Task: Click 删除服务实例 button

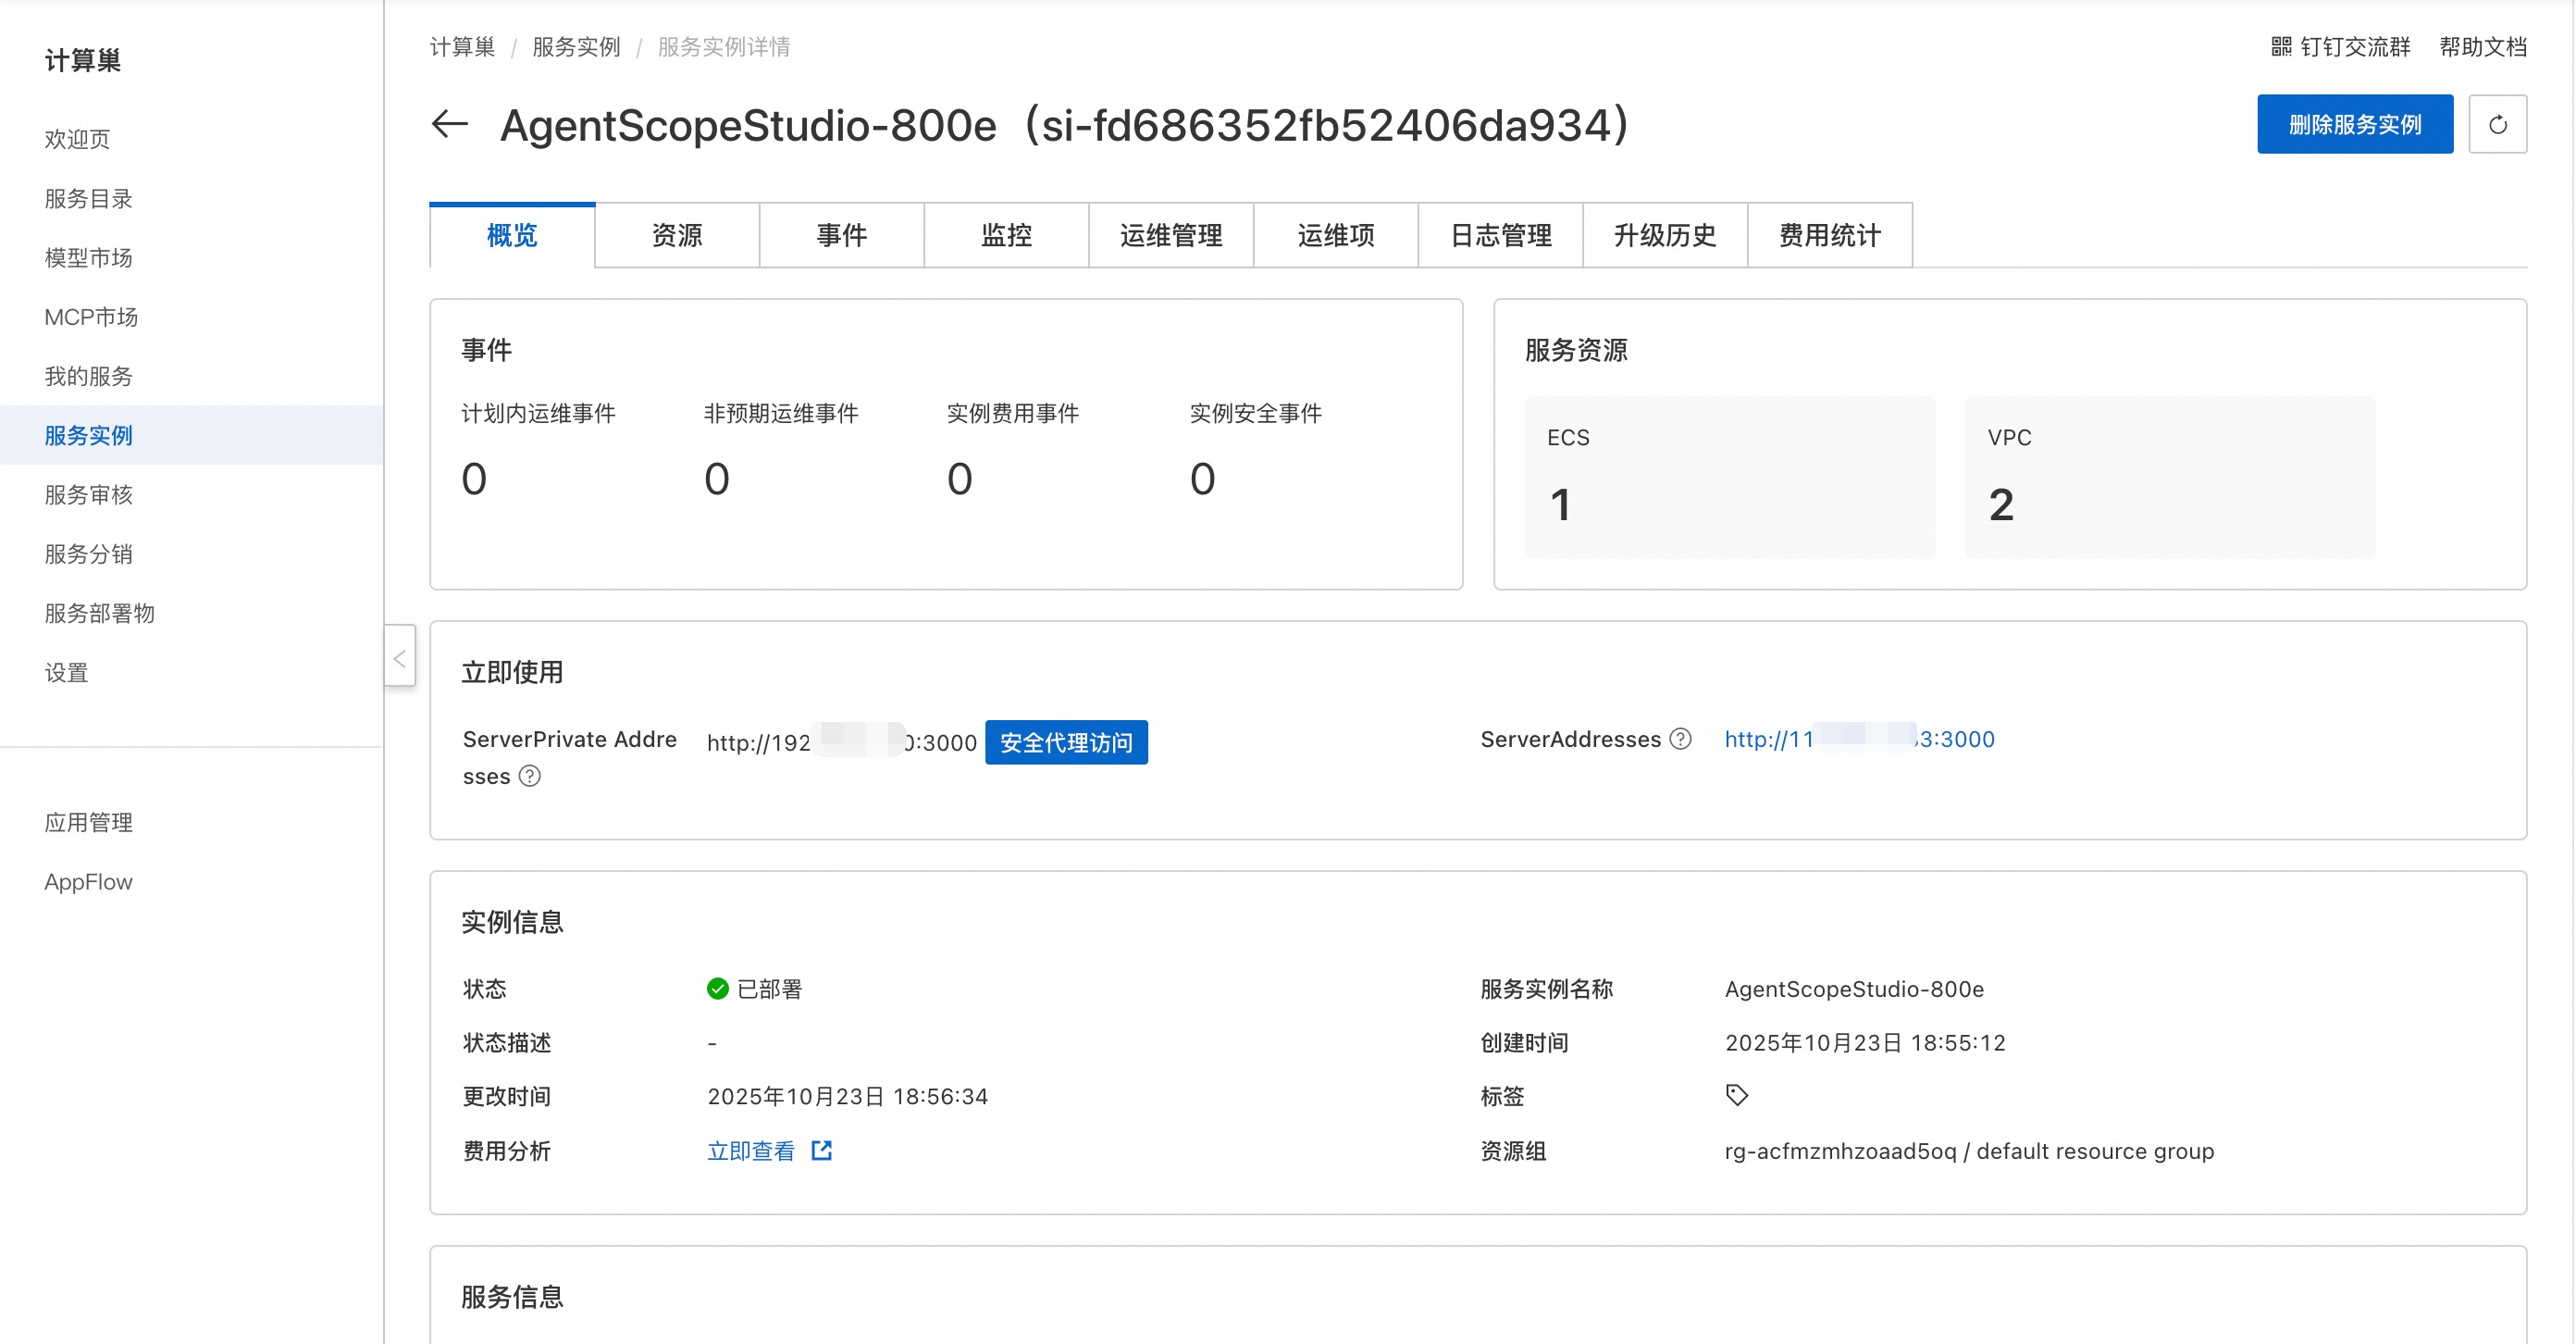Action: [x=2354, y=124]
